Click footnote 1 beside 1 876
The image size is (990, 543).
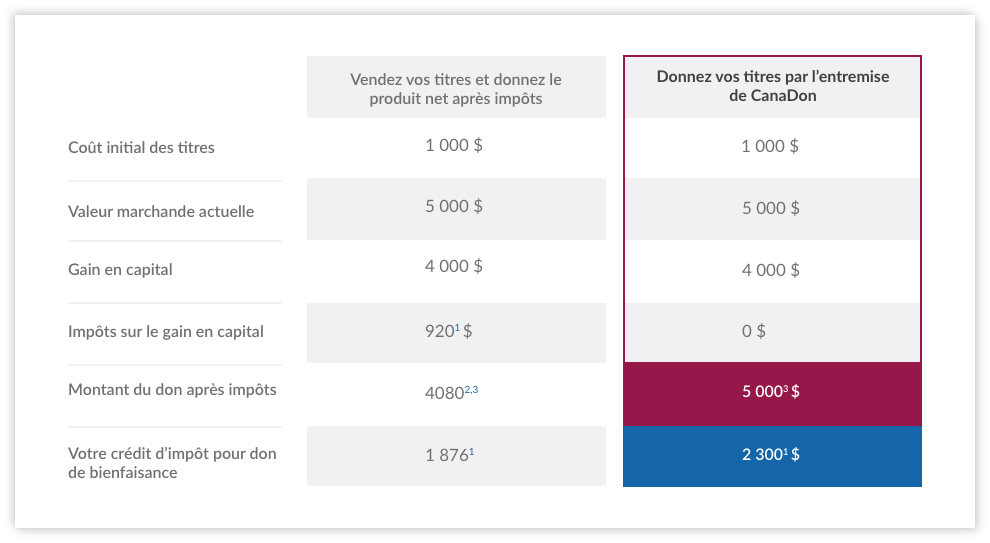pyautogui.click(x=472, y=452)
